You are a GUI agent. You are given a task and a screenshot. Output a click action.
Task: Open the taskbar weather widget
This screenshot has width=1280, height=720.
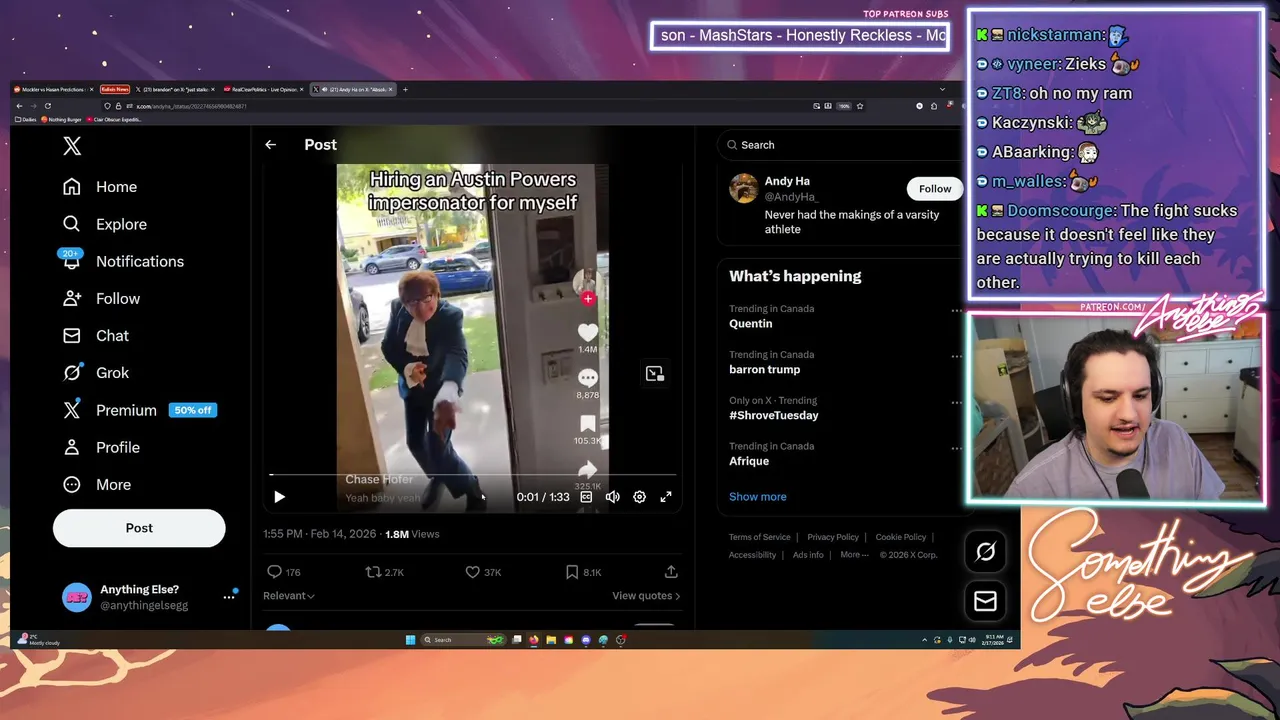(38, 640)
